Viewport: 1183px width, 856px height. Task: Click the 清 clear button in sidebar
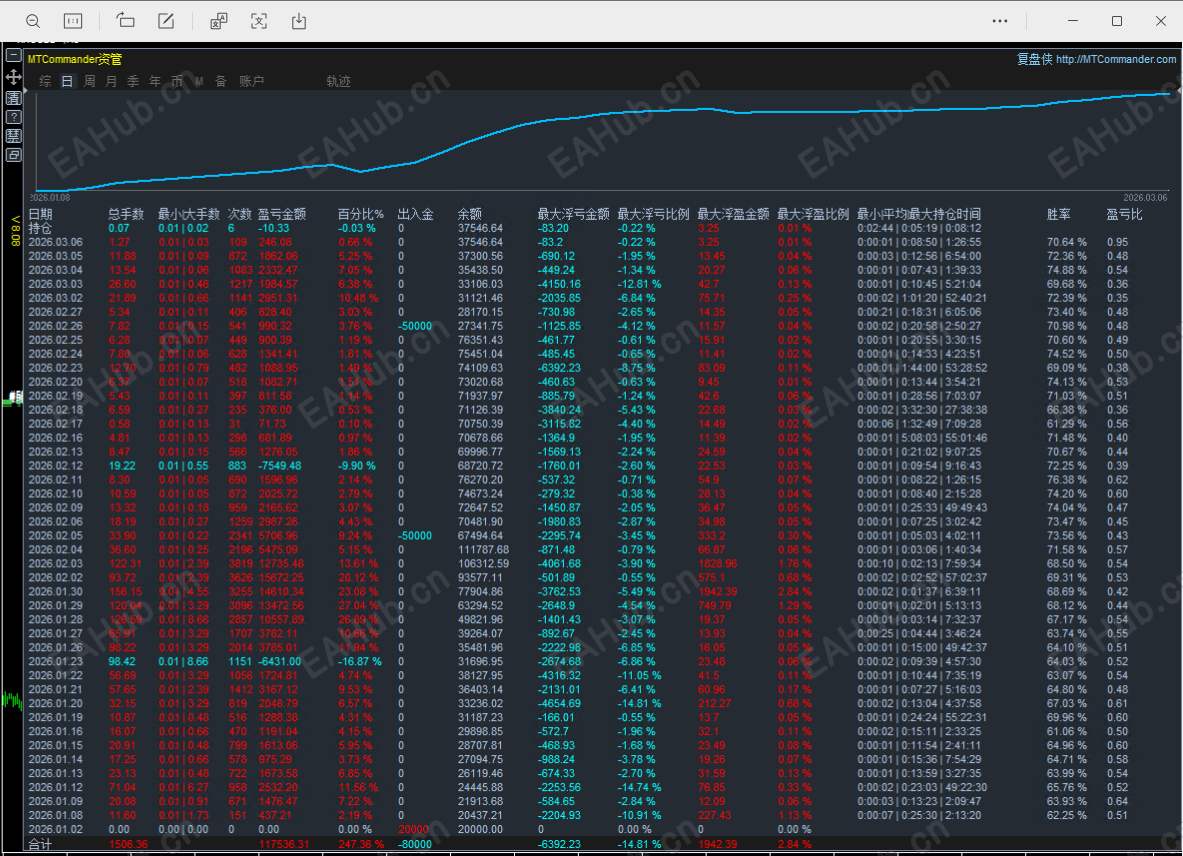14,97
